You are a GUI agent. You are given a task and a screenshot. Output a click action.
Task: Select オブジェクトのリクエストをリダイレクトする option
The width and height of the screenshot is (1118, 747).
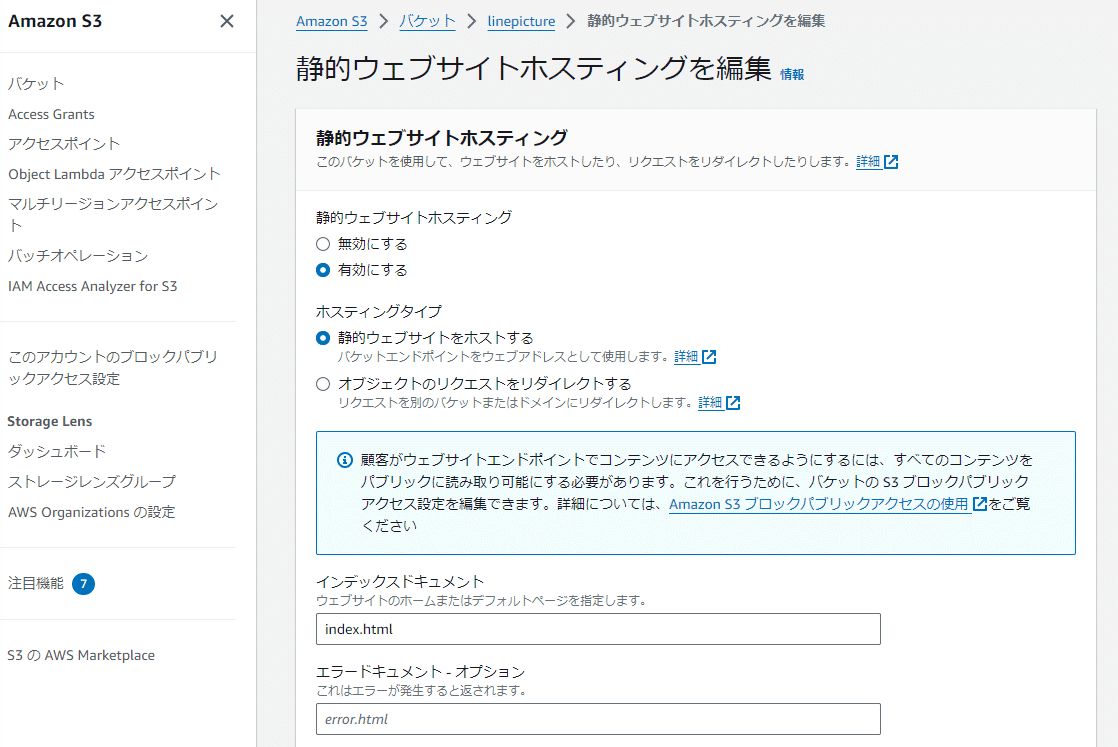pos(323,384)
